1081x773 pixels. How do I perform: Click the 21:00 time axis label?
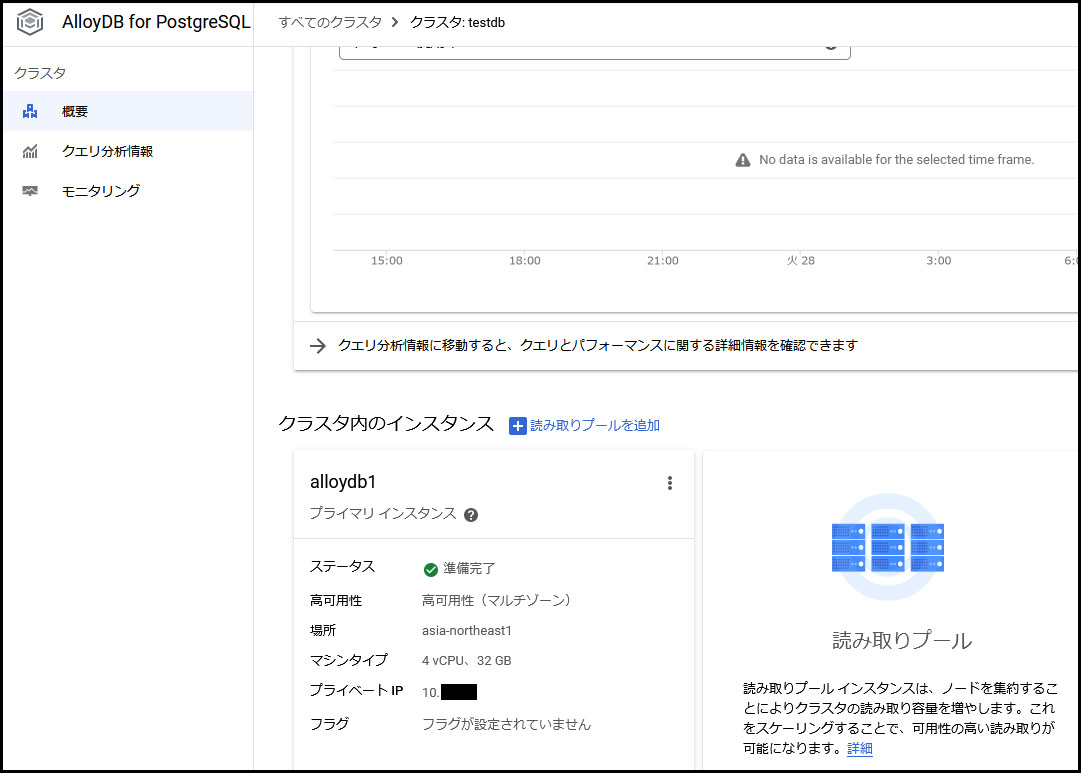(x=663, y=261)
